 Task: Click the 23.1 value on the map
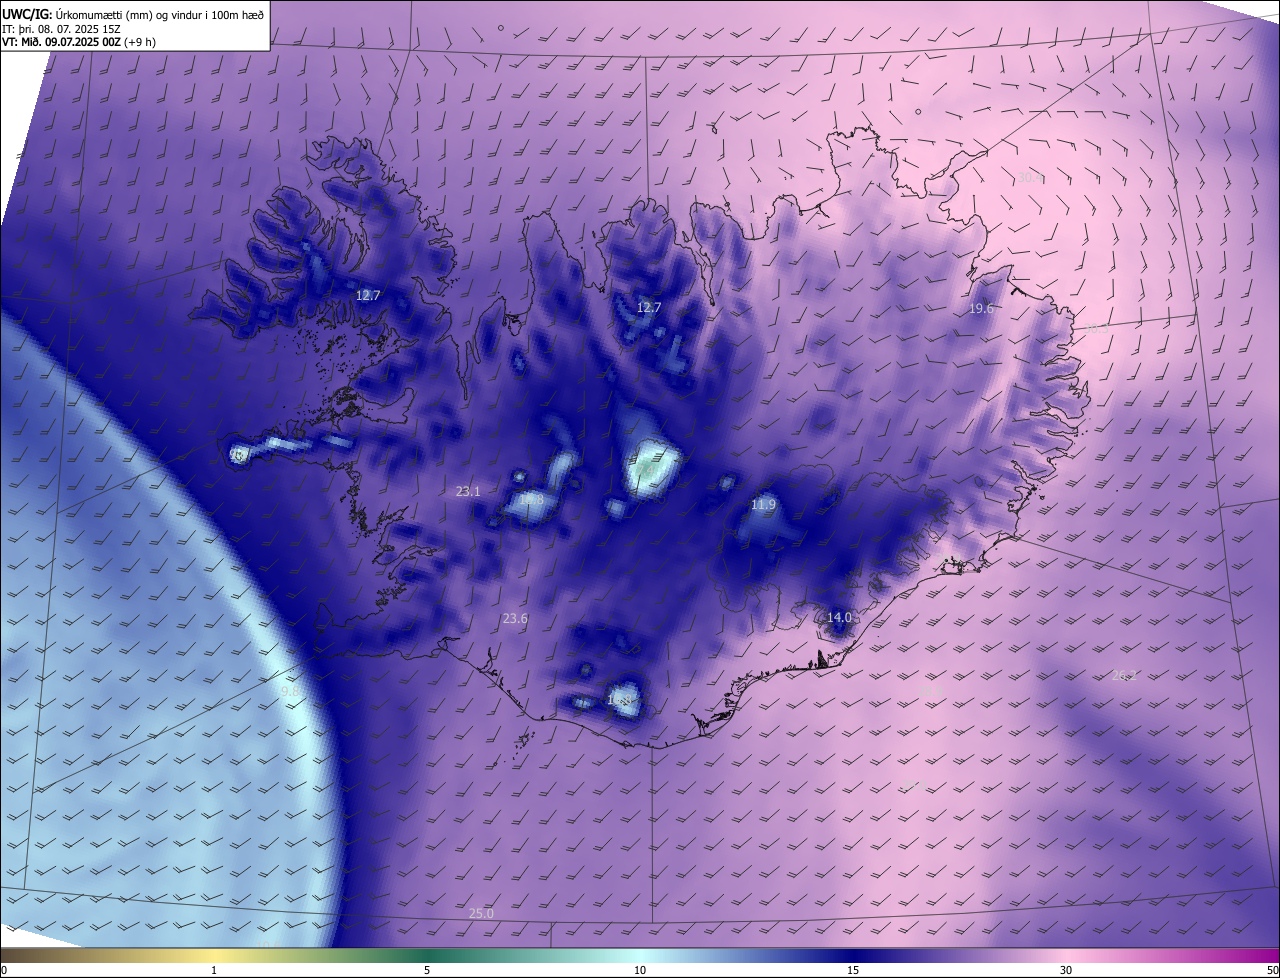point(468,491)
